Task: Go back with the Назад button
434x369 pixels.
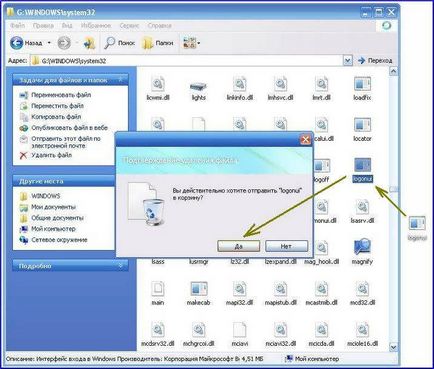Action: (x=26, y=43)
